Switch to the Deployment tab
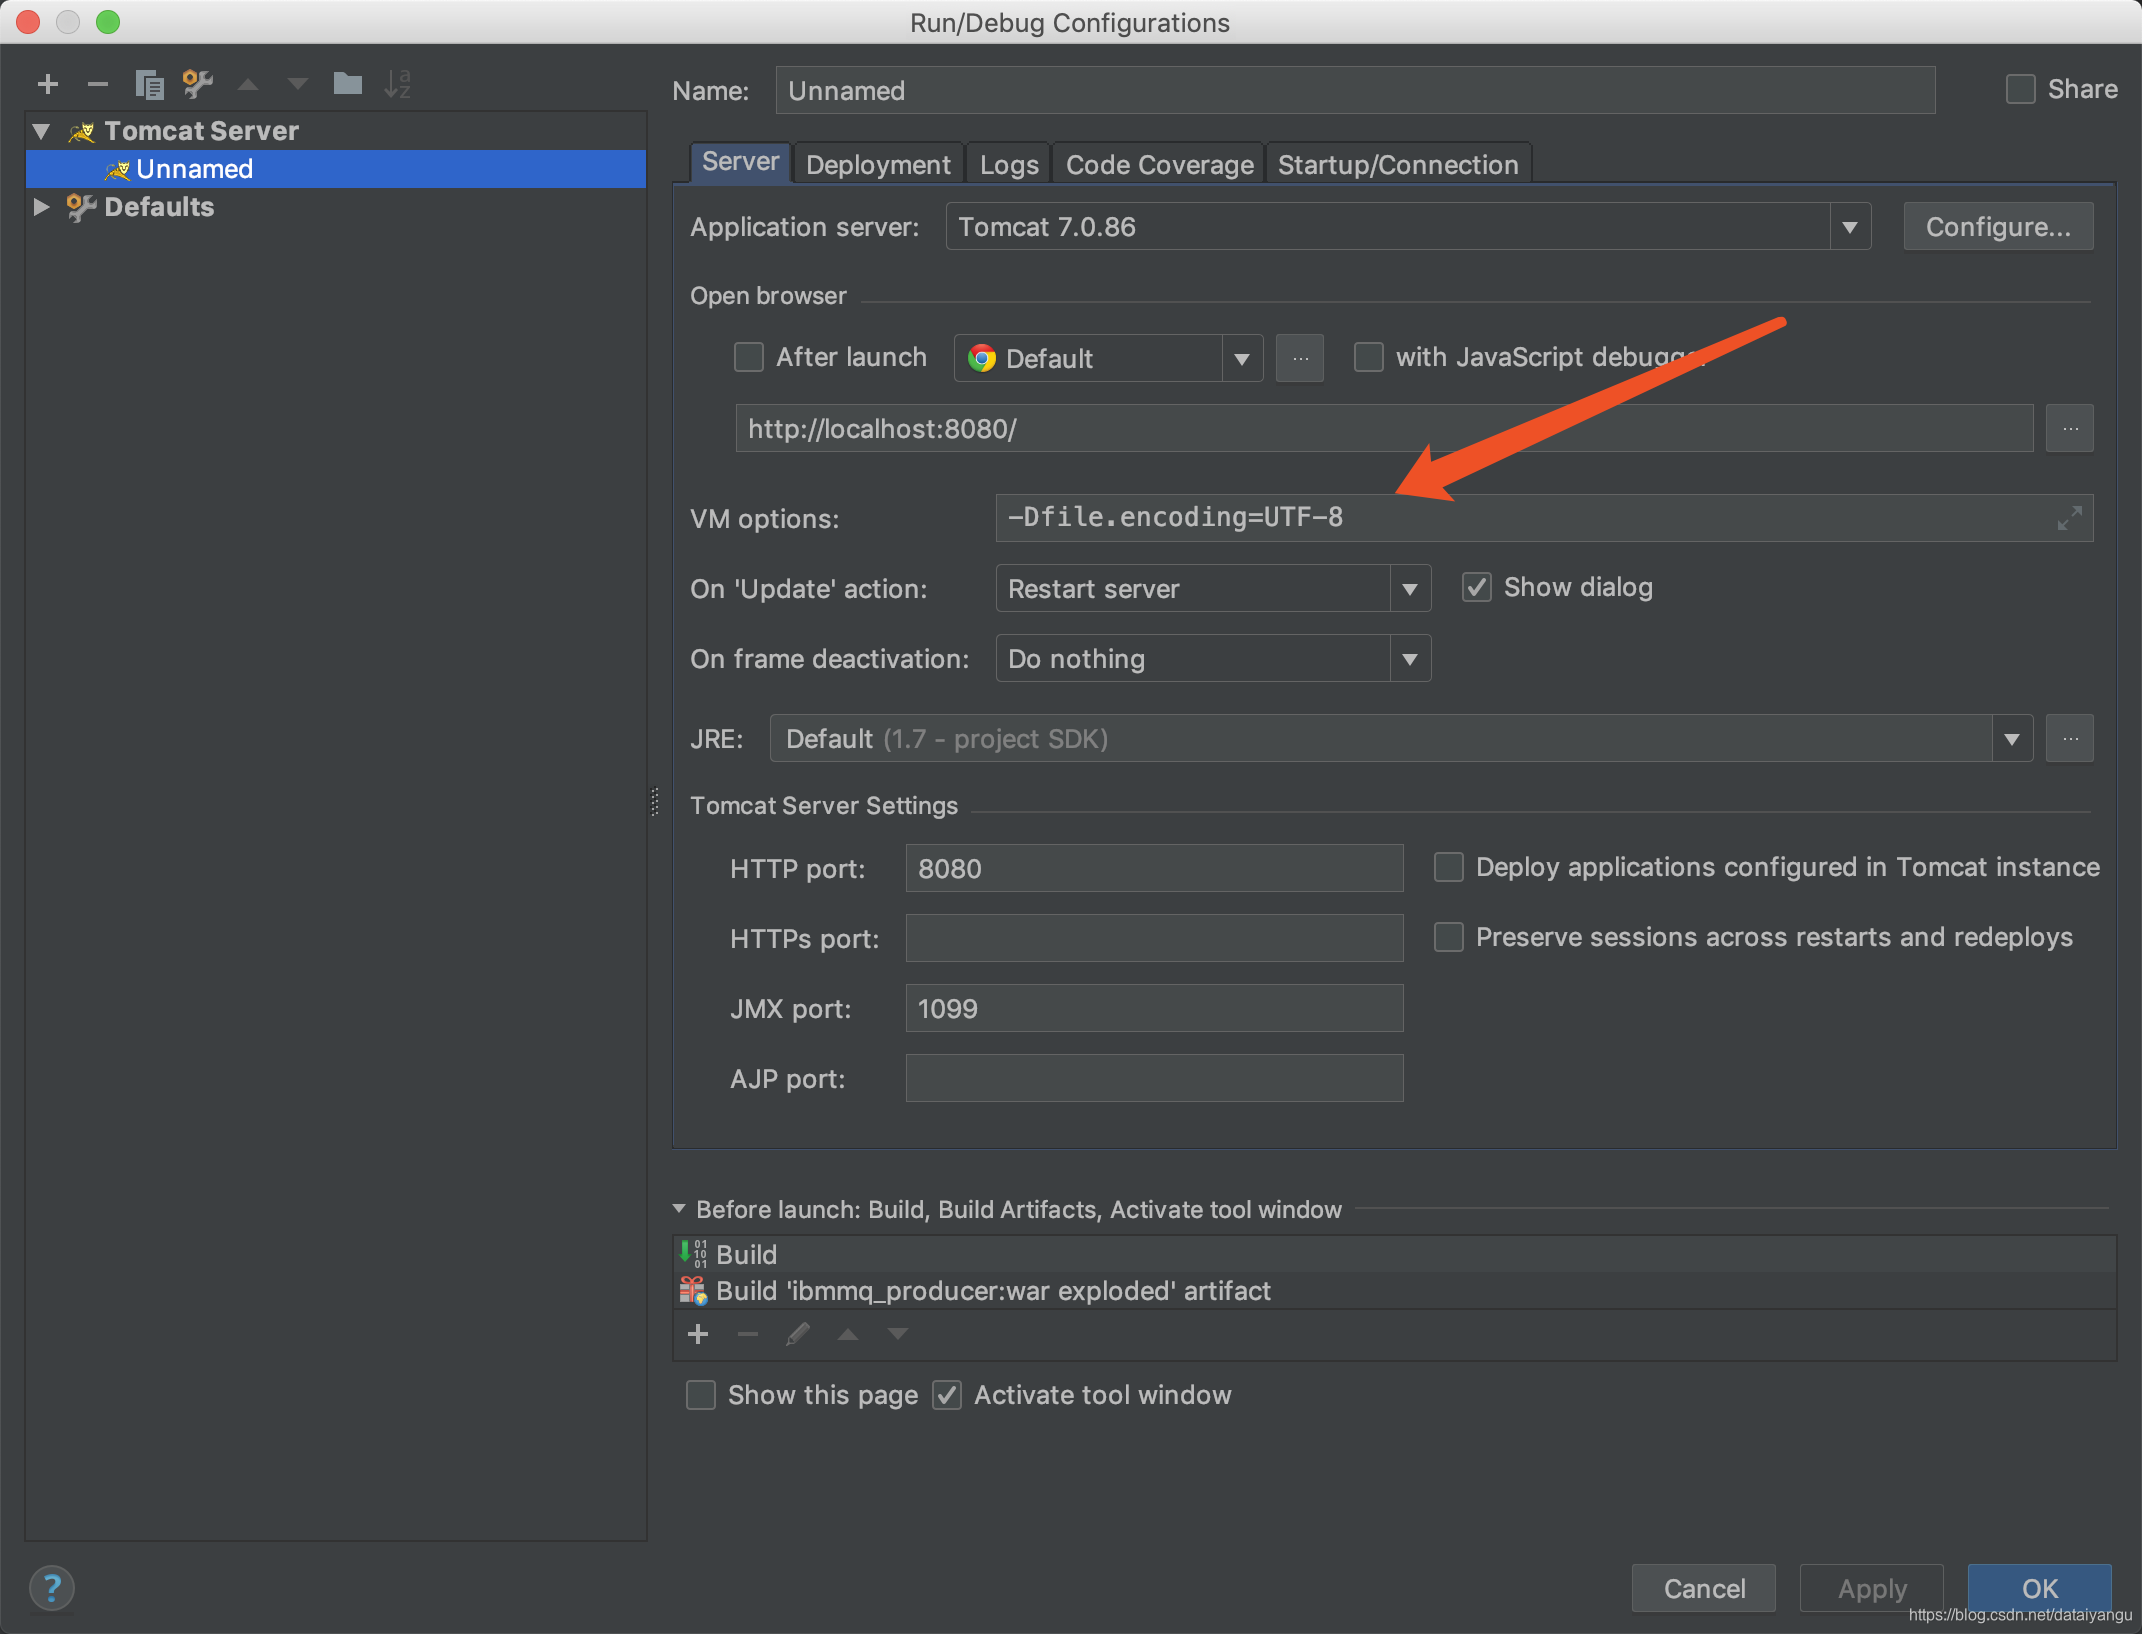 coord(878,165)
